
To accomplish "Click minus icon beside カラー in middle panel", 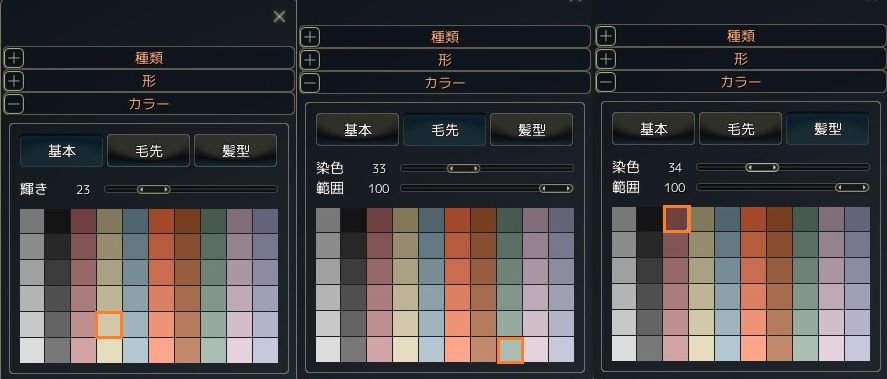I will (310, 83).
